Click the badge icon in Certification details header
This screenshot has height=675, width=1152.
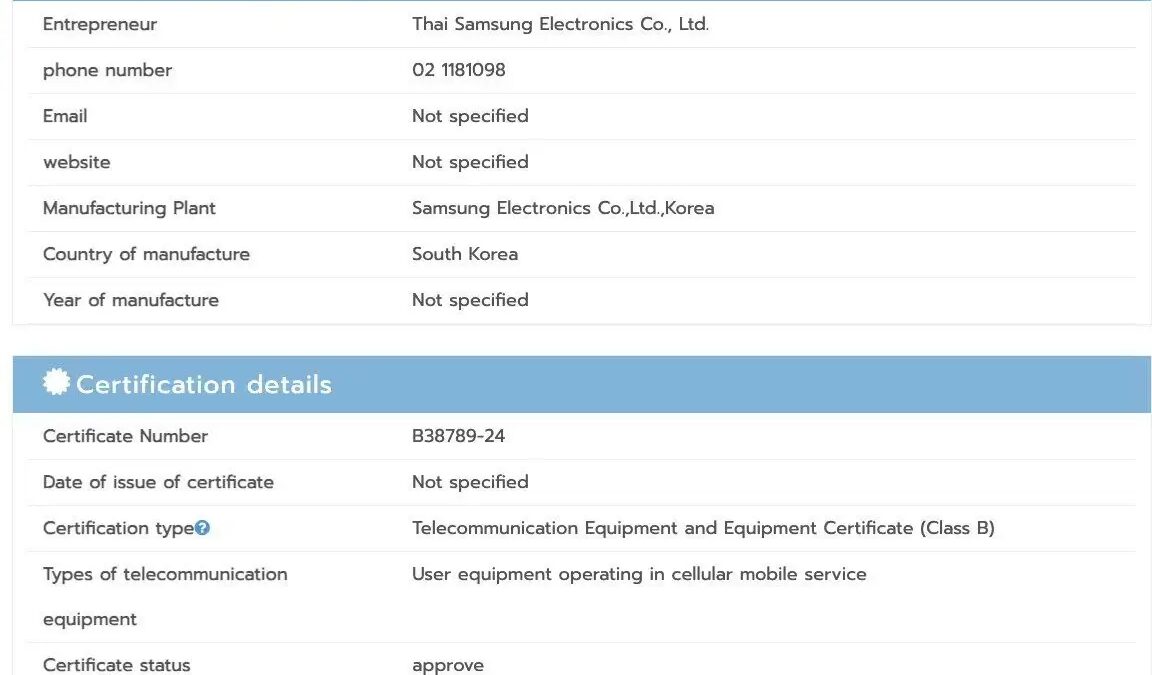pos(56,382)
